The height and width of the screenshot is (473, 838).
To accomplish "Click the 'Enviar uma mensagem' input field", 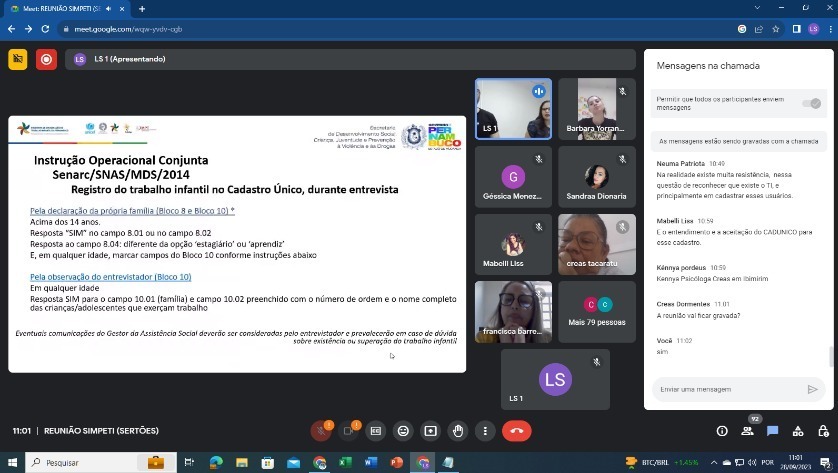I will click(x=728, y=389).
